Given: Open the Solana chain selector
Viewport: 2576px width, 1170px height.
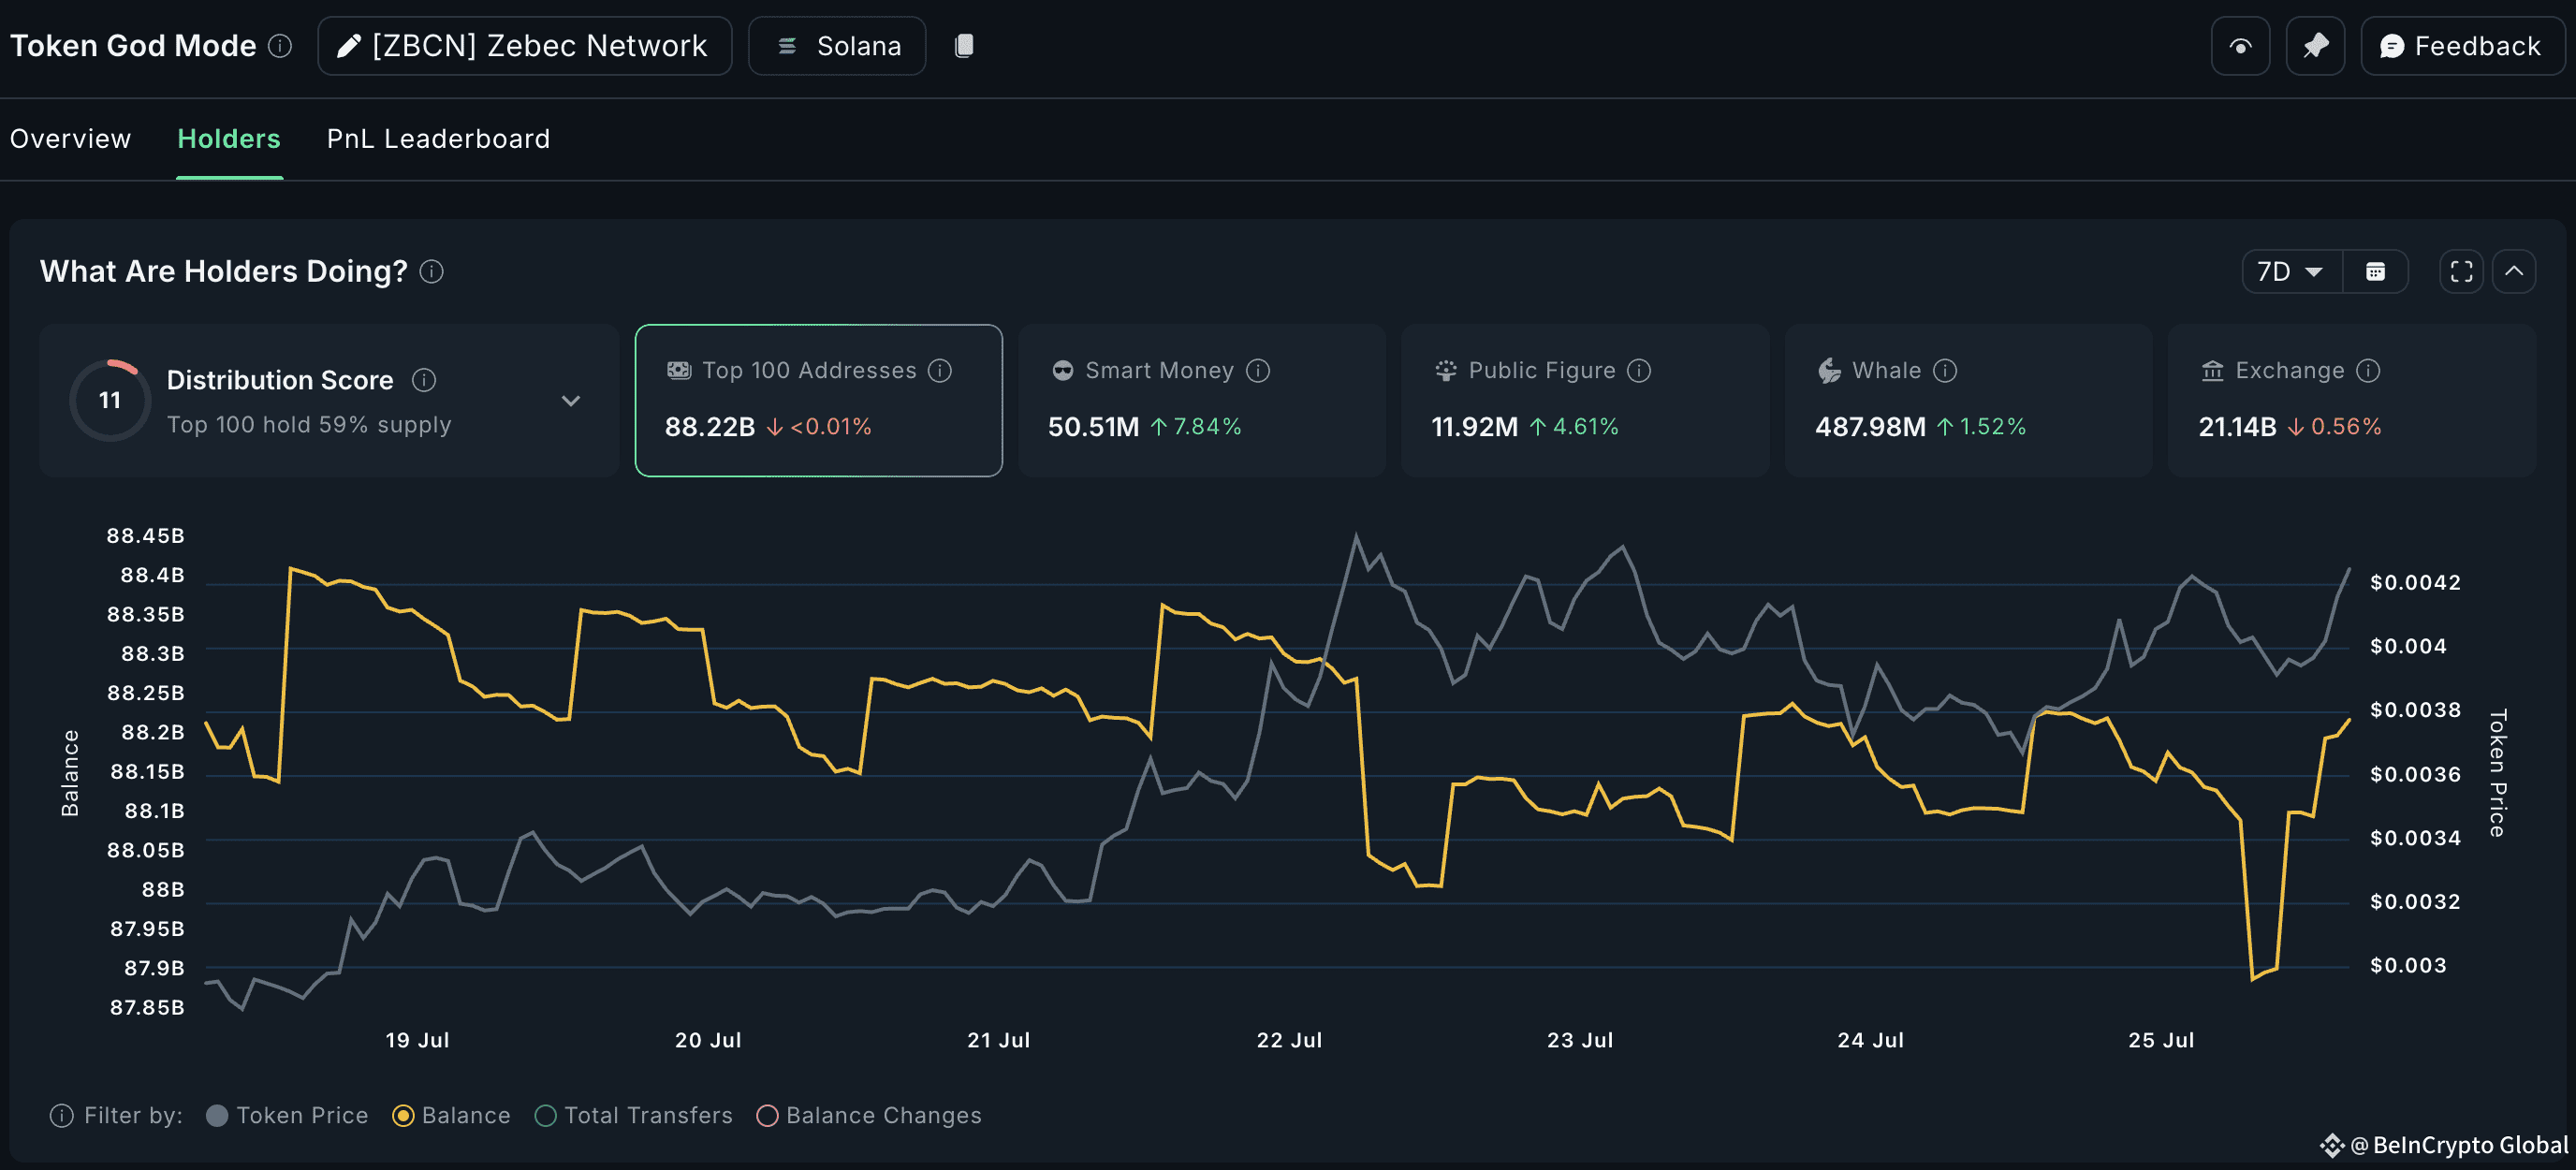Looking at the screenshot, I should (837, 46).
